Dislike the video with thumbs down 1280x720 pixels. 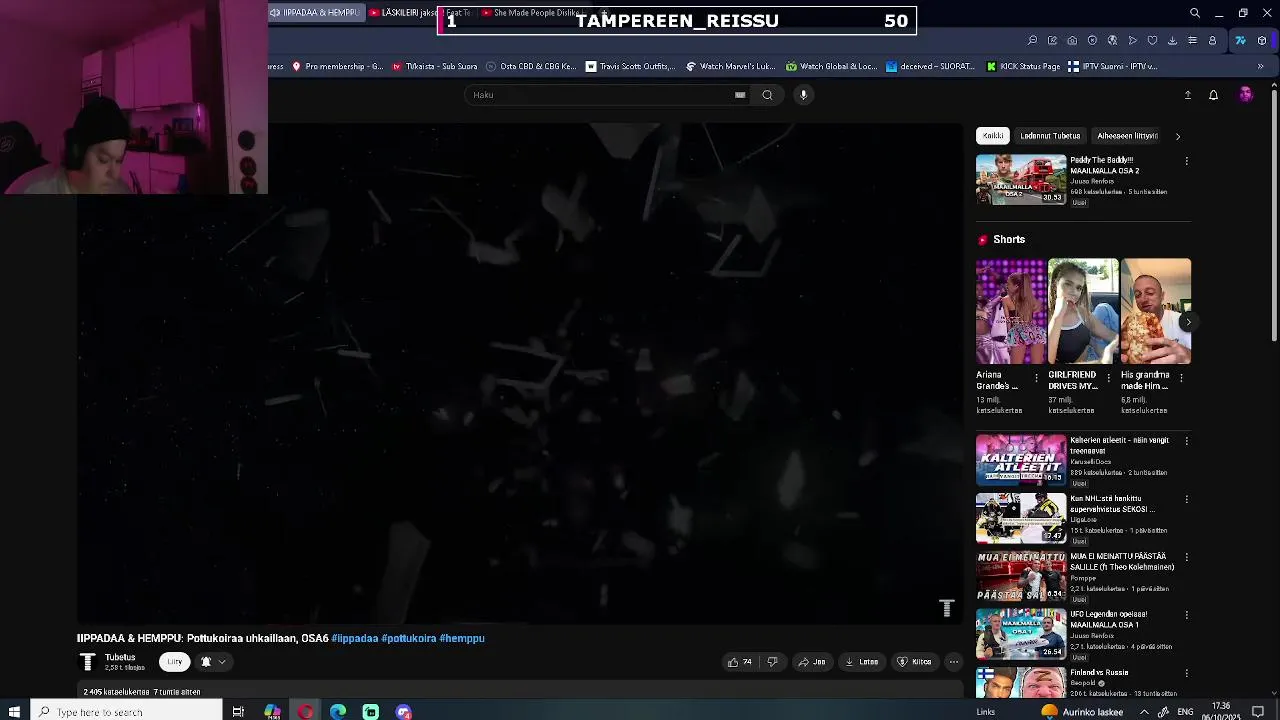[772, 662]
